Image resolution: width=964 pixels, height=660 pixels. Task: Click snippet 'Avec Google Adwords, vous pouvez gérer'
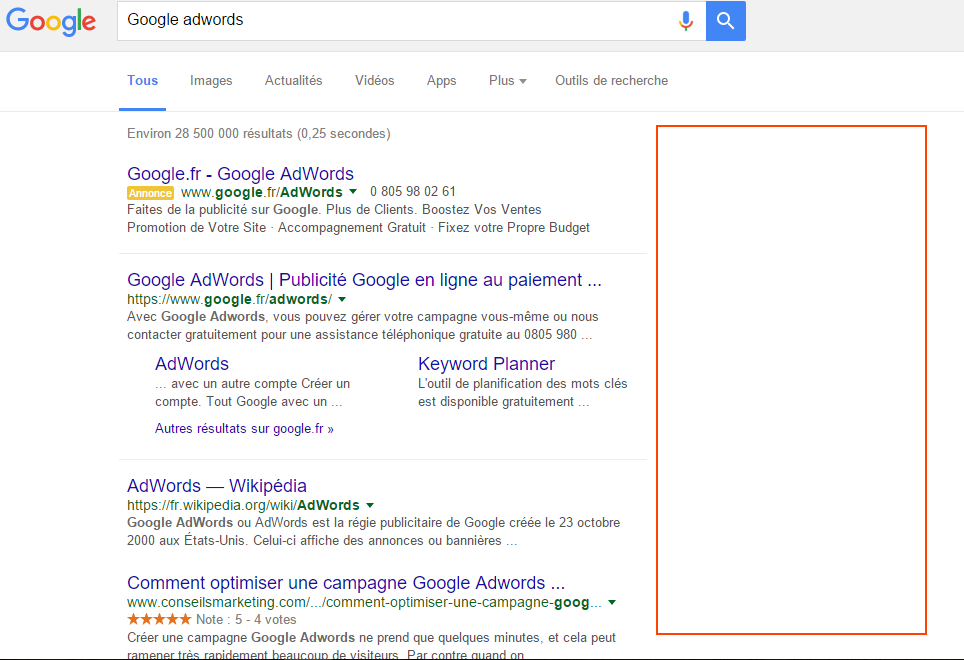coord(363,326)
